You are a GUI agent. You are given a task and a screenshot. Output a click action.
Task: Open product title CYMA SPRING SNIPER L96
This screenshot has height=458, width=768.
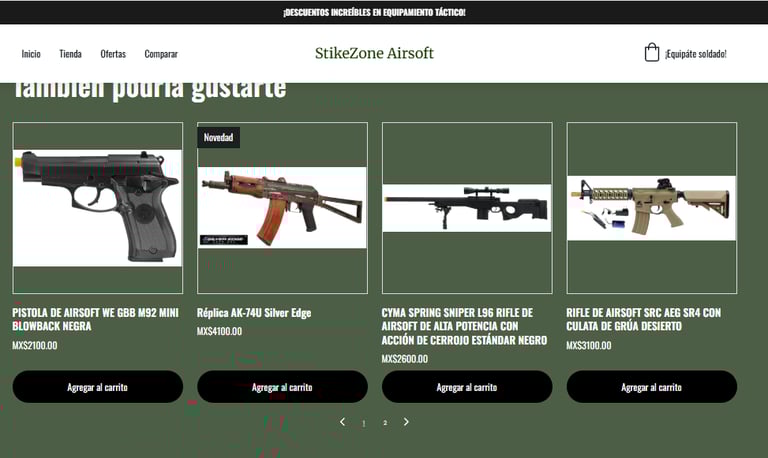coord(464,326)
